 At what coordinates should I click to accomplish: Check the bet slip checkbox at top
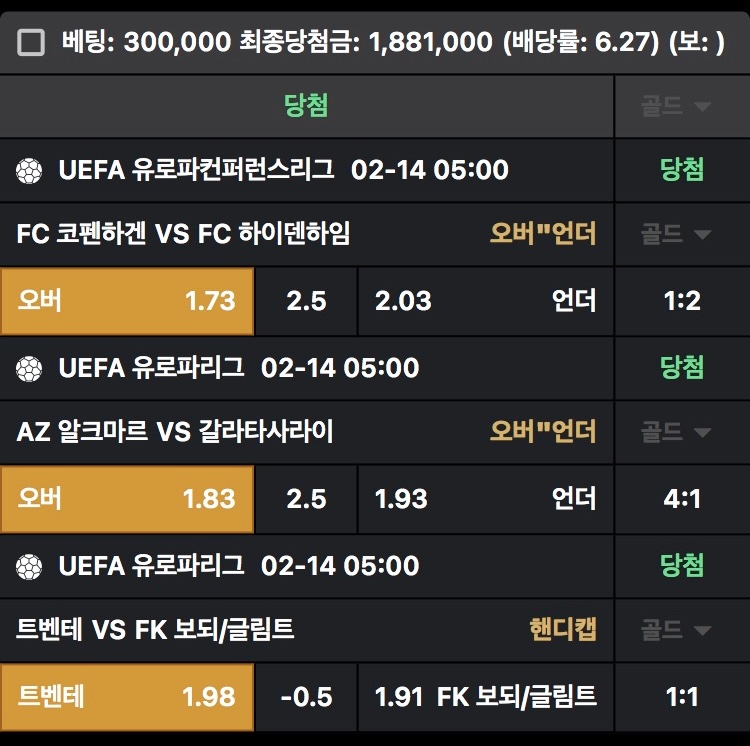click(32, 43)
